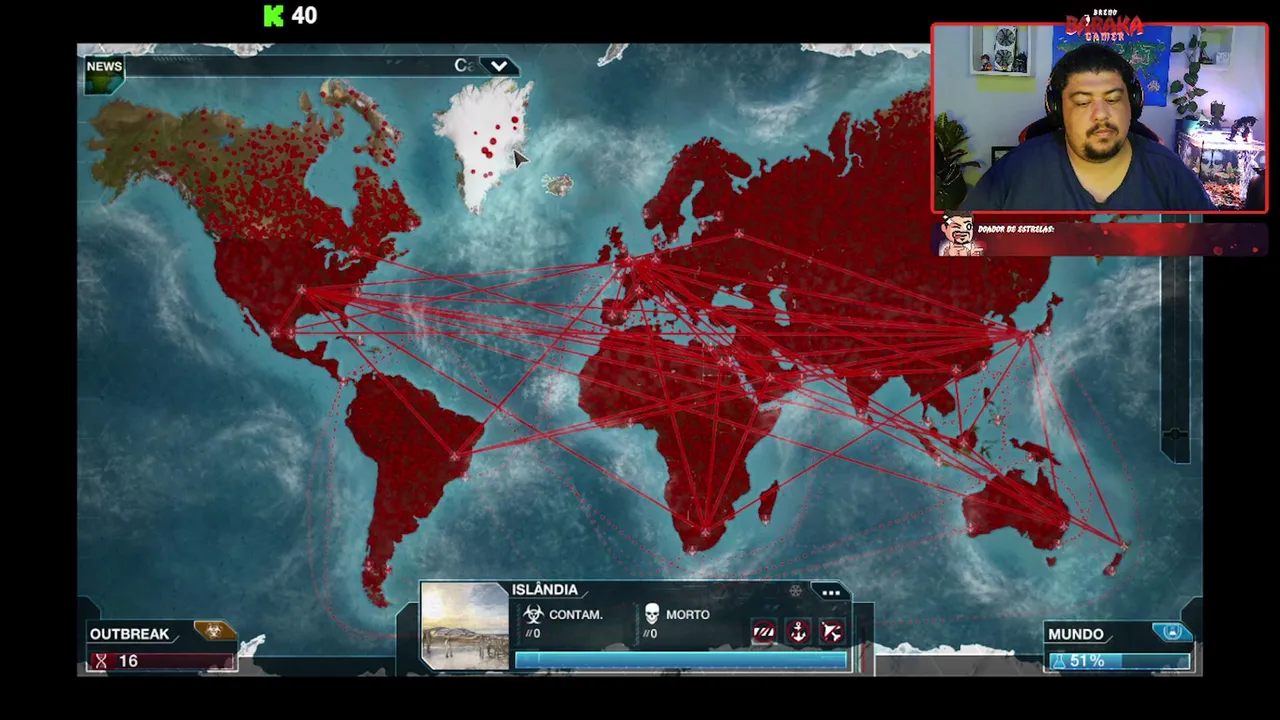Screen dimensions: 1280x720
Task: Click the biohazard CONTAM. icon
Action: pos(533,614)
